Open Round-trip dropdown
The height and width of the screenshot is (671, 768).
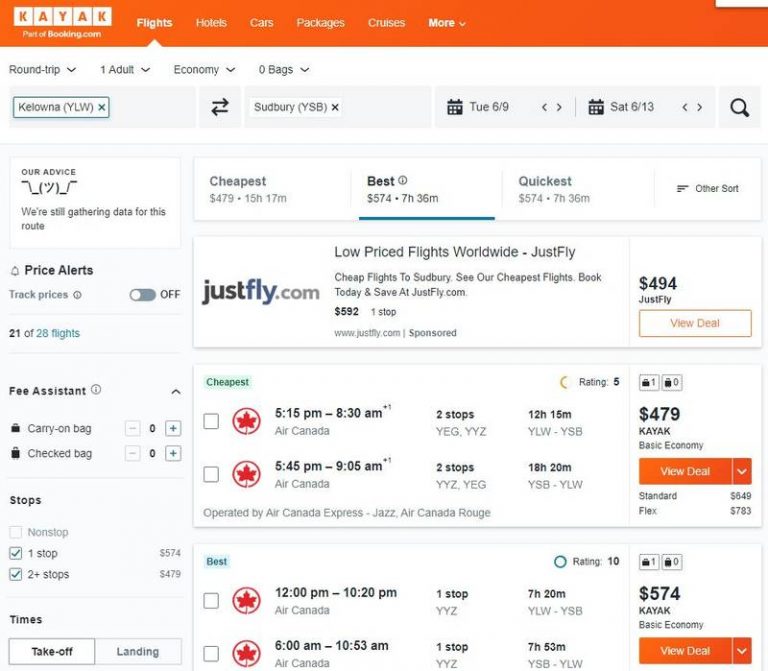coord(43,70)
